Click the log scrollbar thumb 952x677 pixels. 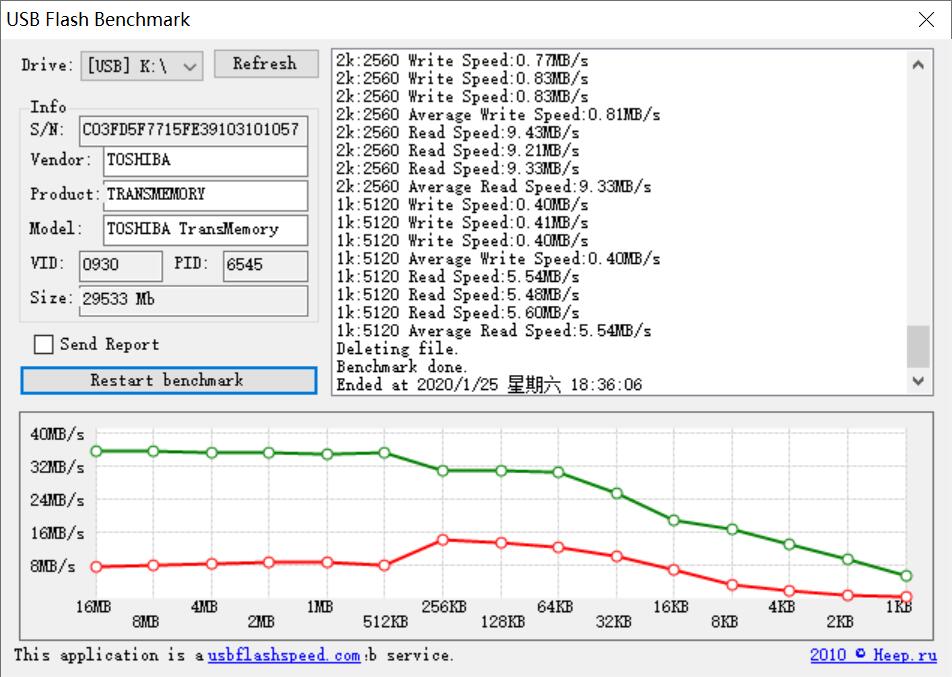coord(917,346)
